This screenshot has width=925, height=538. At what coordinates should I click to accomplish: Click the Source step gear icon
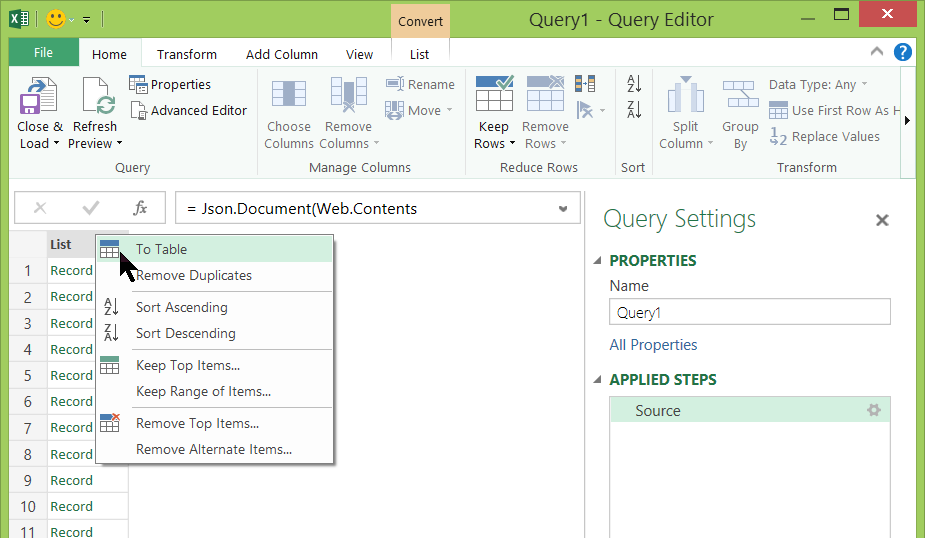(874, 410)
